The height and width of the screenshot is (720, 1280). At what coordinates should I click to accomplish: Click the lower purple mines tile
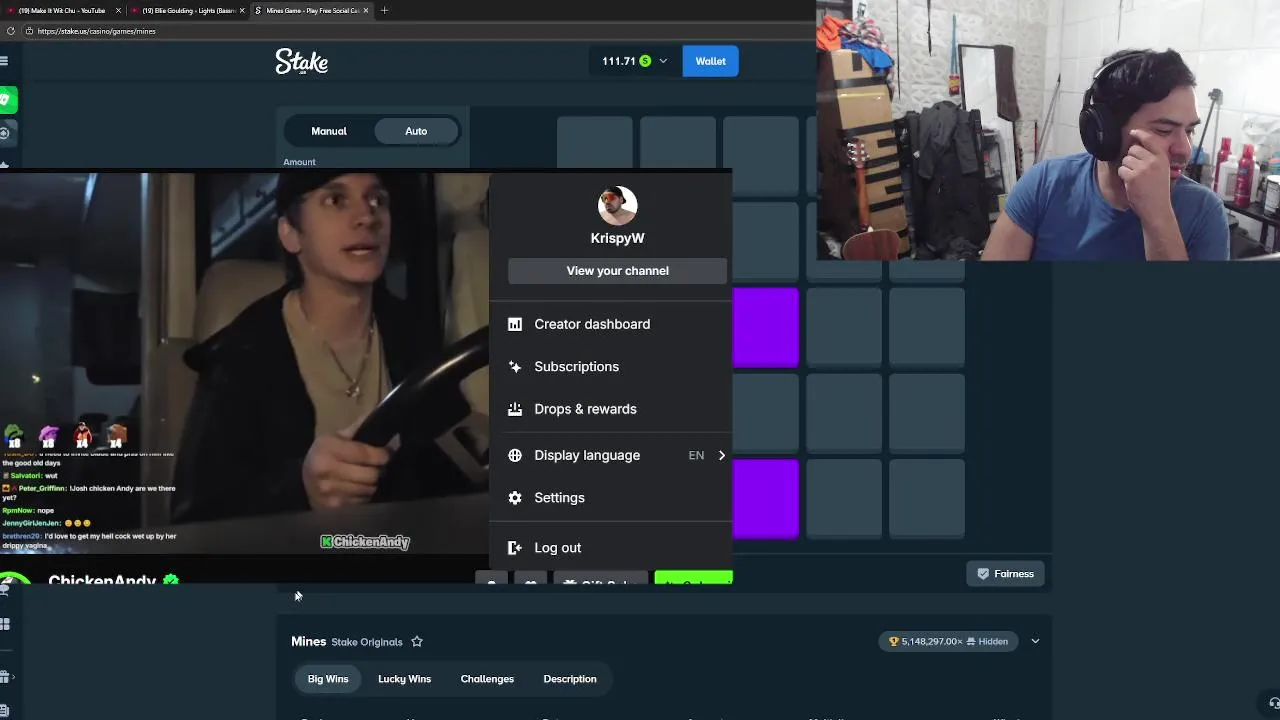pos(766,499)
